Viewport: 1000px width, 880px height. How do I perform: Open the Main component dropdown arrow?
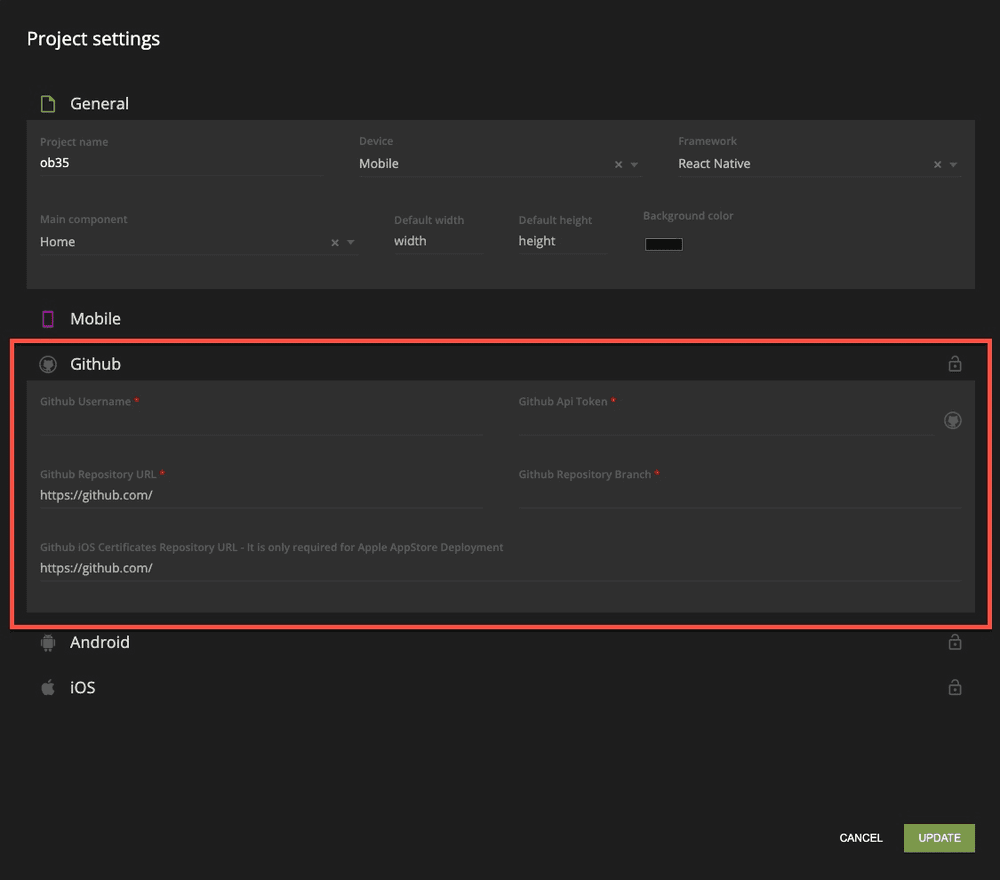pos(351,242)
